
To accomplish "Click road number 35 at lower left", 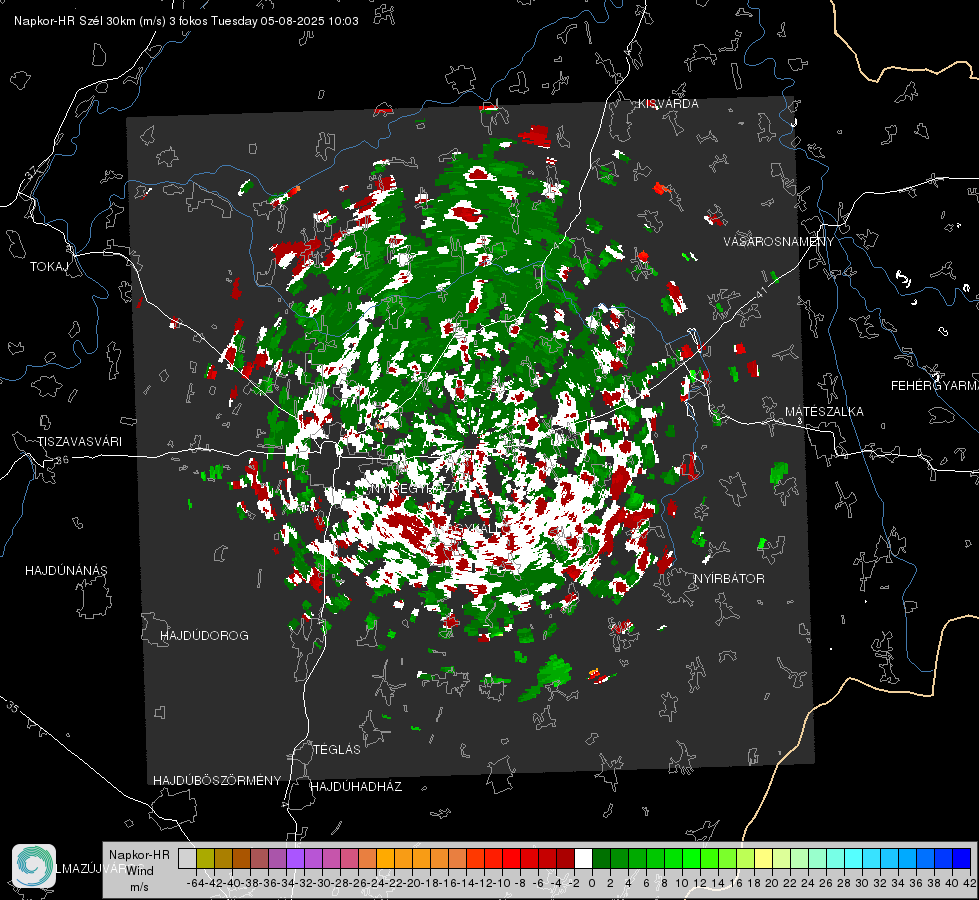I will pyautogui.click(x=14, y=706).
